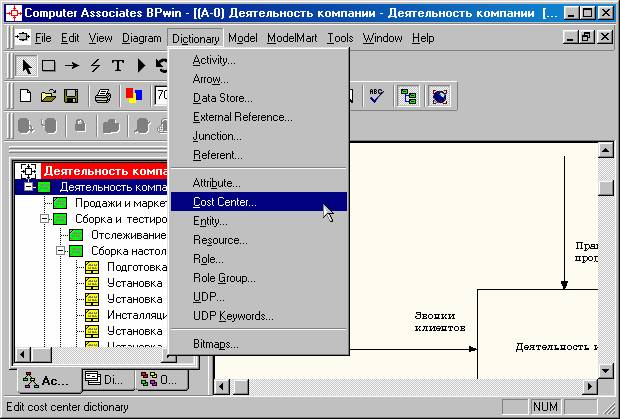620x419 pixels.
Task: Choose Arrow... dictionary entry
Action: [x=259, y=79]
